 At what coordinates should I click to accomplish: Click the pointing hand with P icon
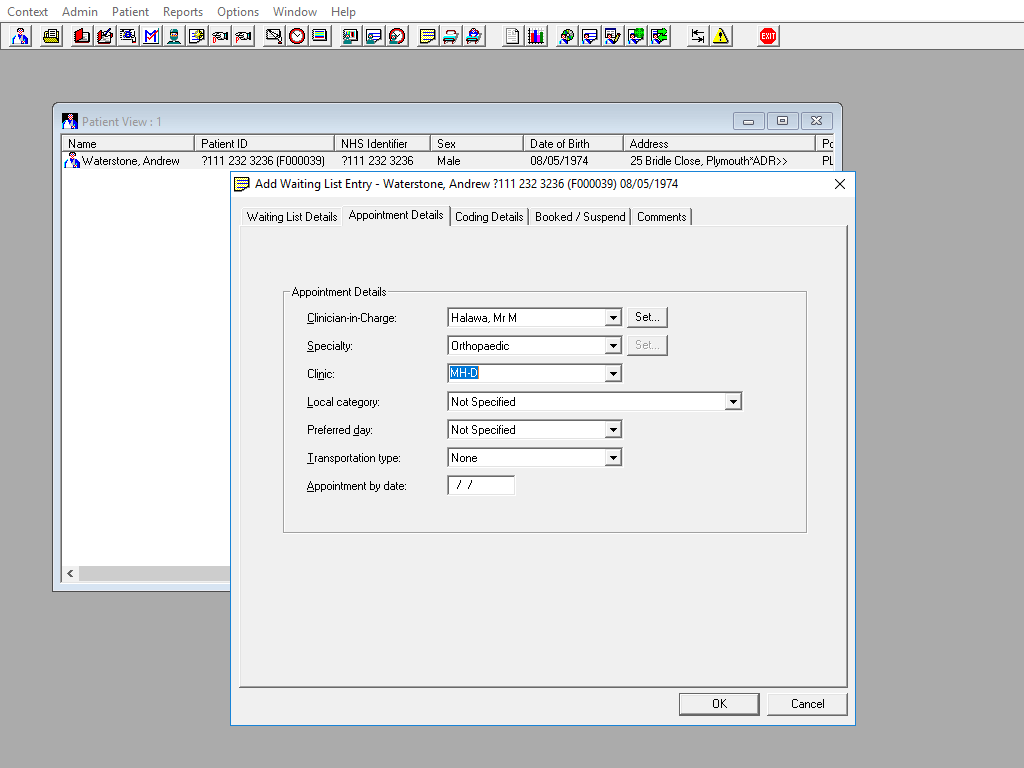pyautogui.click(x=243, y=36)
